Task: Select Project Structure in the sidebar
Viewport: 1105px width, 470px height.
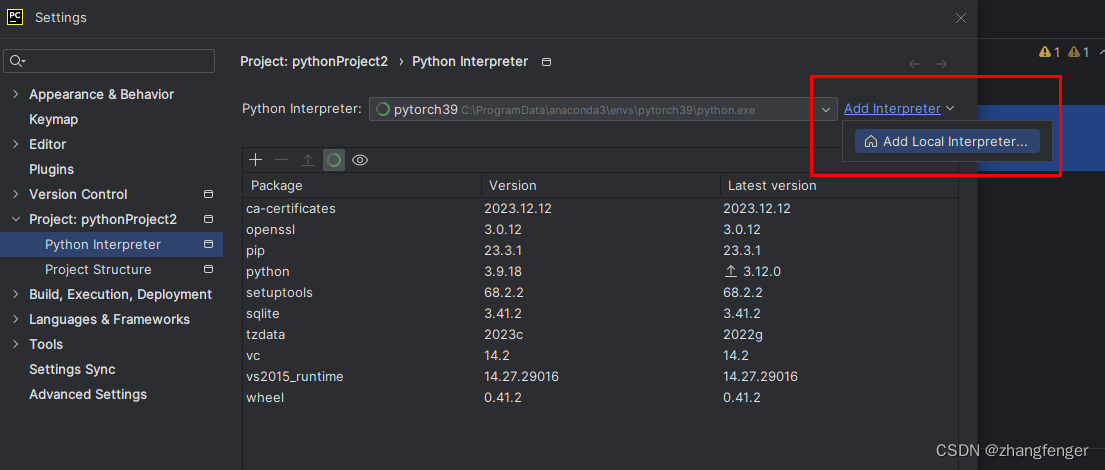Action: click(111, 269)
